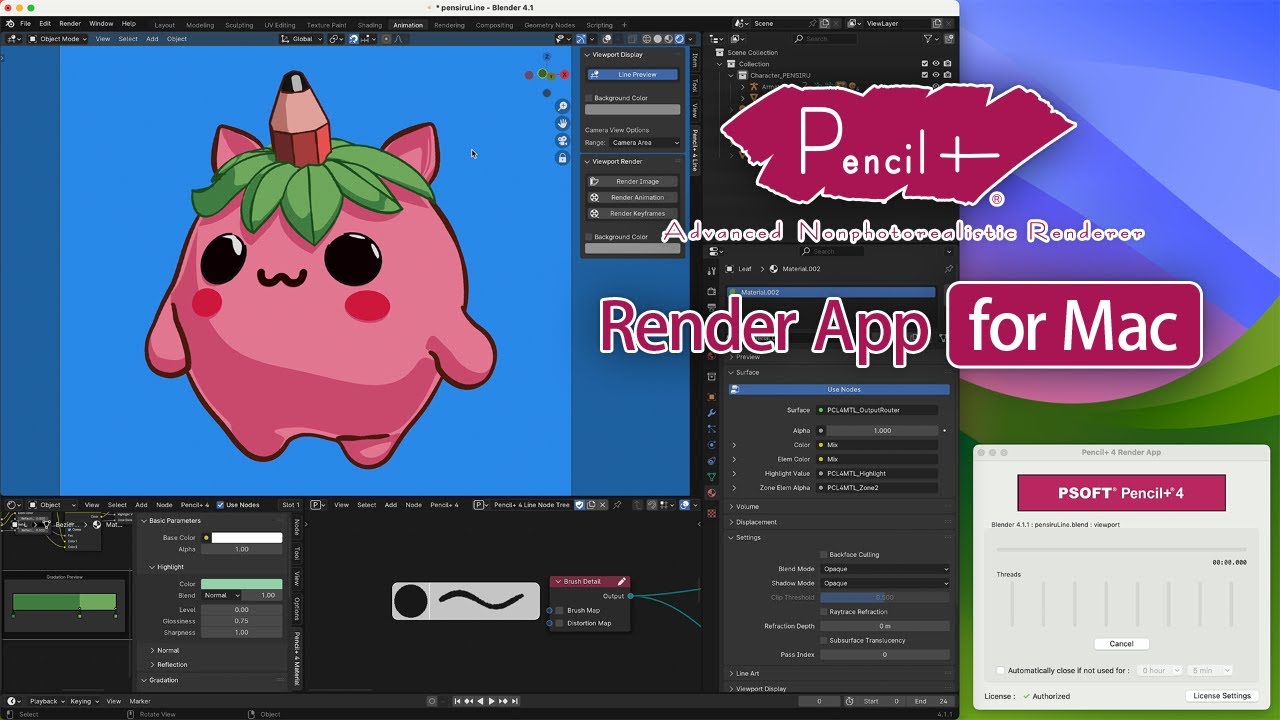This screenshot has width=1280, height=720.
Task: Click the Render Animation button
Action: coord(632,197)
